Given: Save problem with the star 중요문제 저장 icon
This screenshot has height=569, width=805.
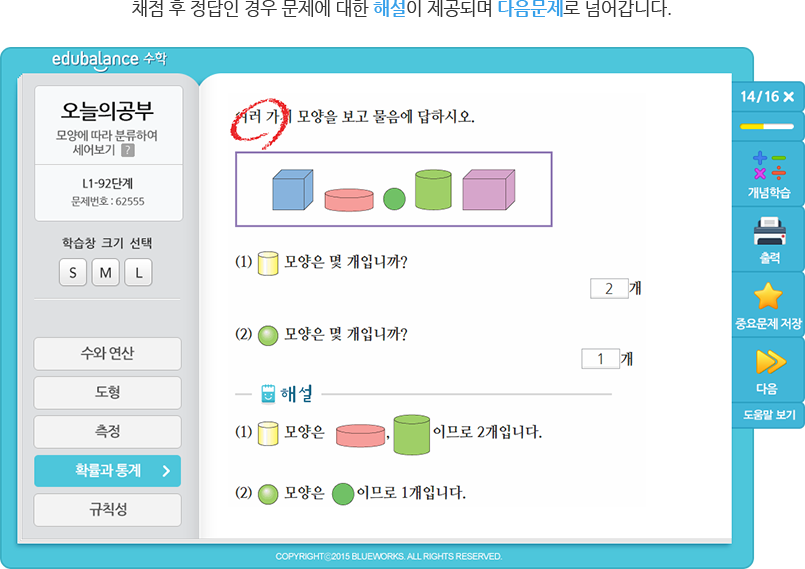Looking at the screenshot, I should (768, 296).
